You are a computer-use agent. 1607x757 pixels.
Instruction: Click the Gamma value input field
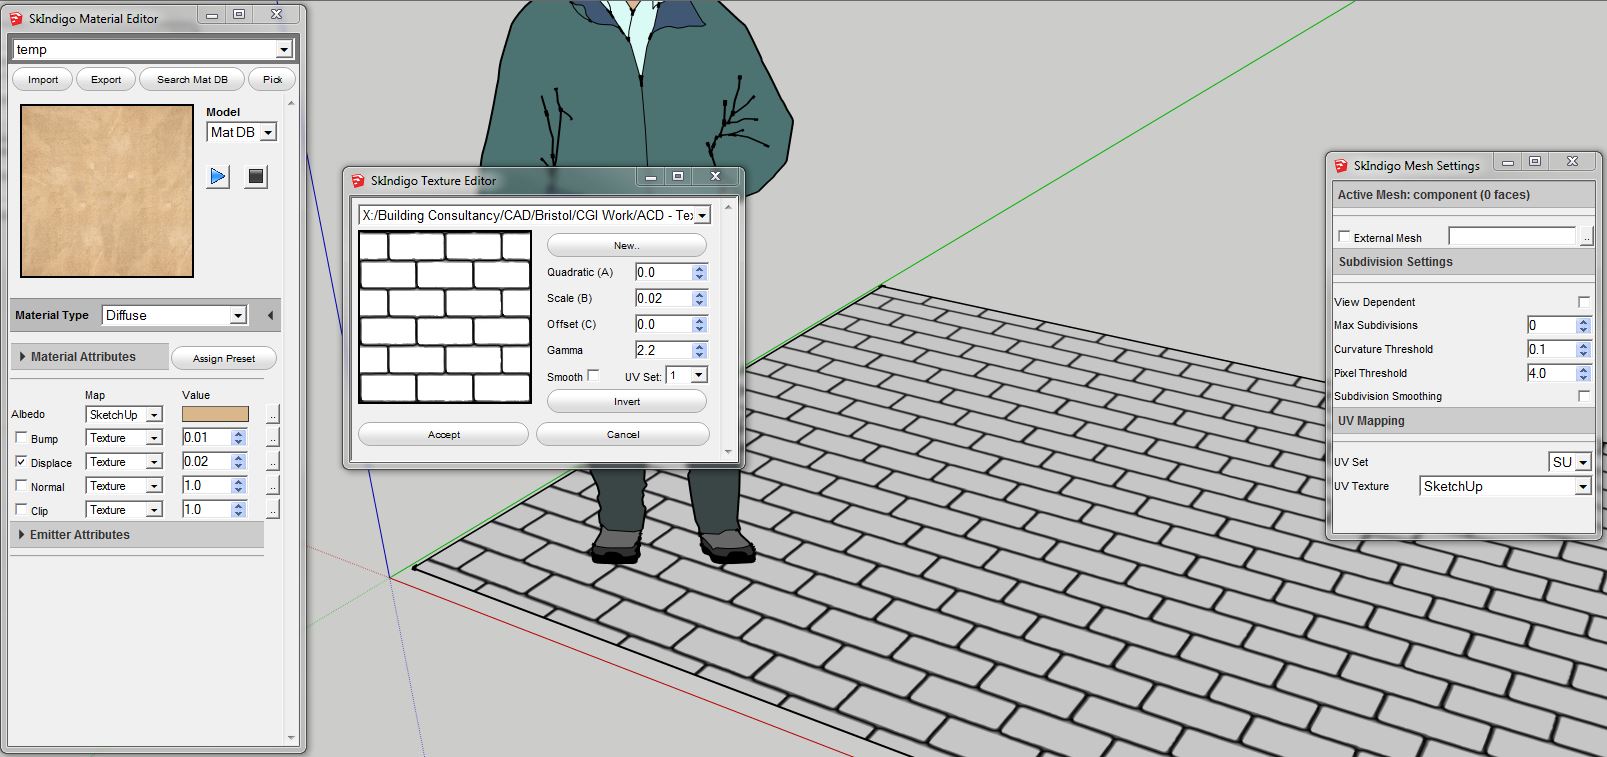pos(662,350)
